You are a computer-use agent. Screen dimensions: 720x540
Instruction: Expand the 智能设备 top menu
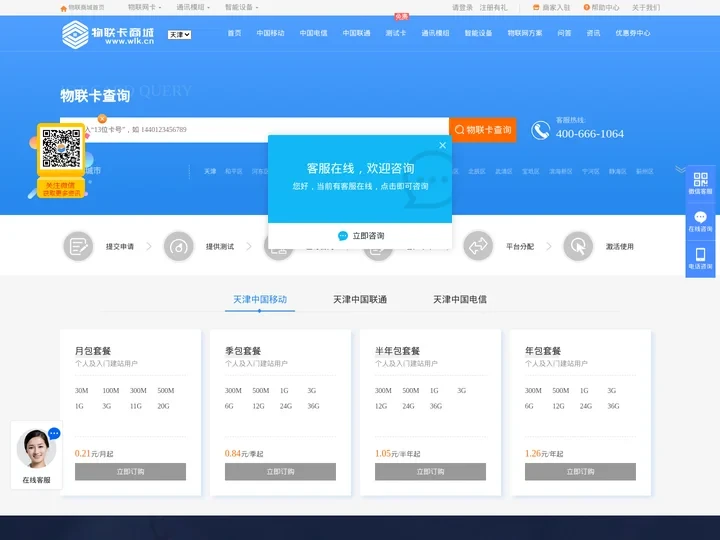click(242, 7)
